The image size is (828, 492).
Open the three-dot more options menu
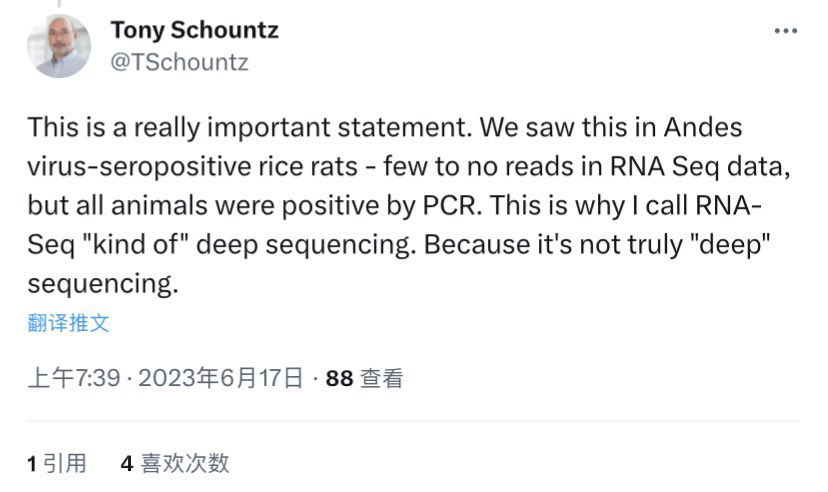tap(786, 32)
